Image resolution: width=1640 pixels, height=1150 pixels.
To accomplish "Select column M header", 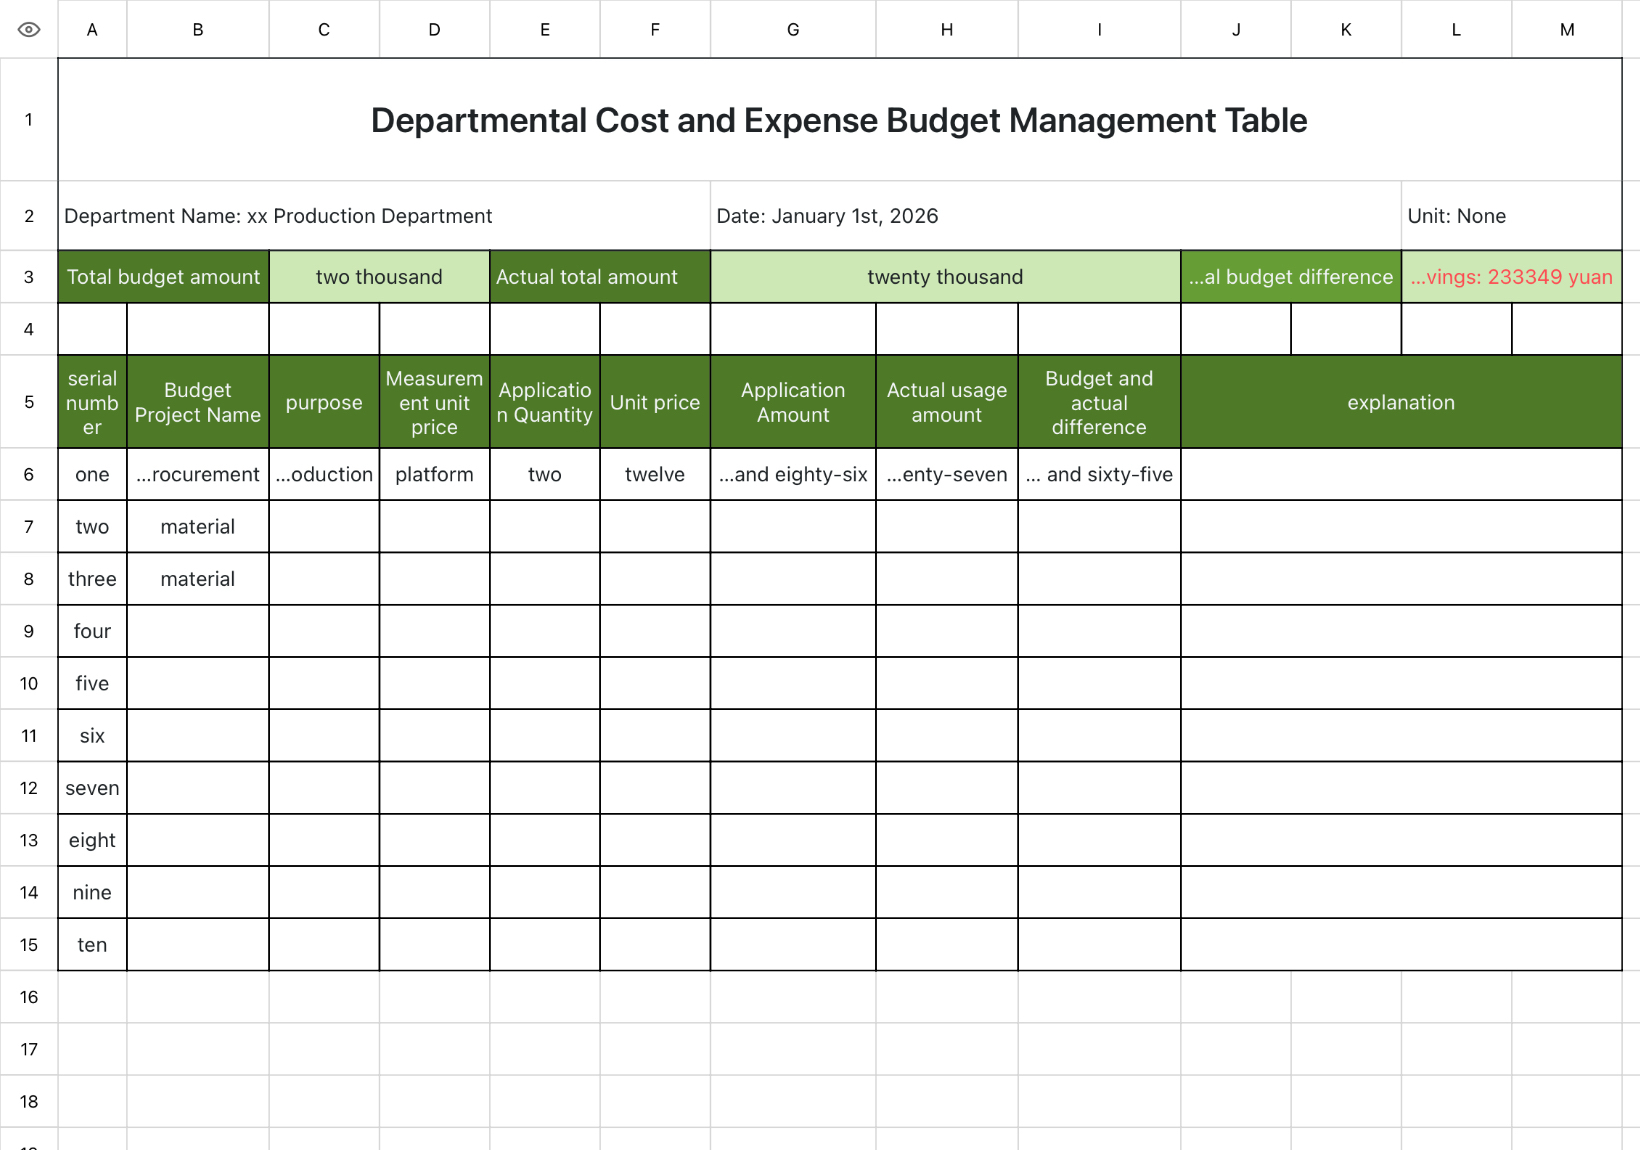I will pos(1567,29).
